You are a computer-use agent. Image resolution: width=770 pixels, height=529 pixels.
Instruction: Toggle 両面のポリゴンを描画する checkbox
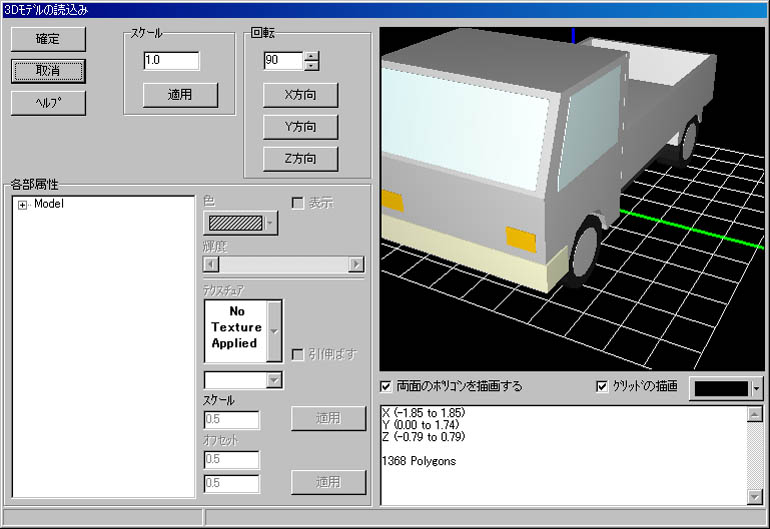(386, 387)
